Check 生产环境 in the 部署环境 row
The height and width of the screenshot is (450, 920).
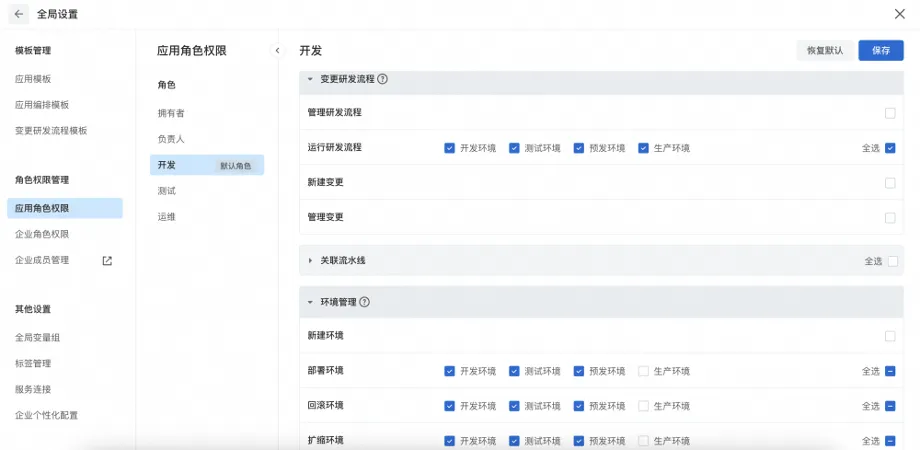coord(643,371)
